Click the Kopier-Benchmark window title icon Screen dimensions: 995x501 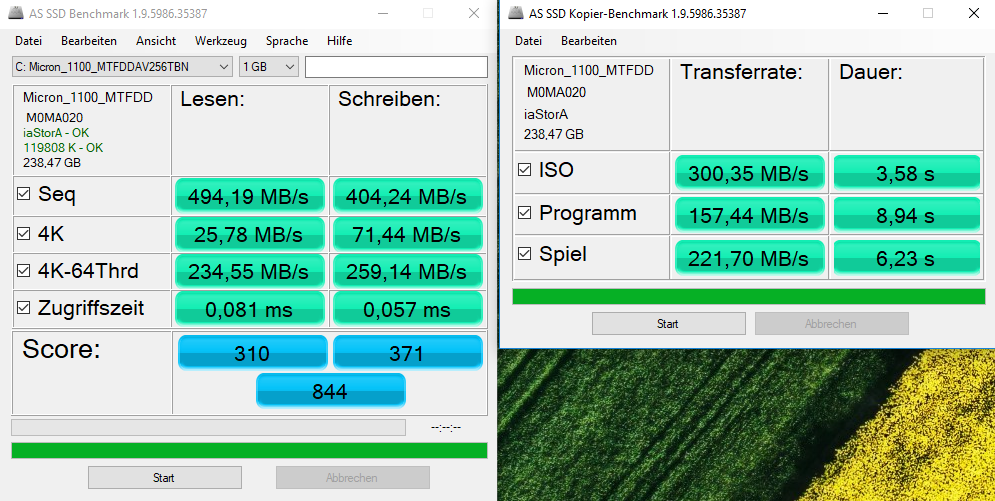[516, 13]
